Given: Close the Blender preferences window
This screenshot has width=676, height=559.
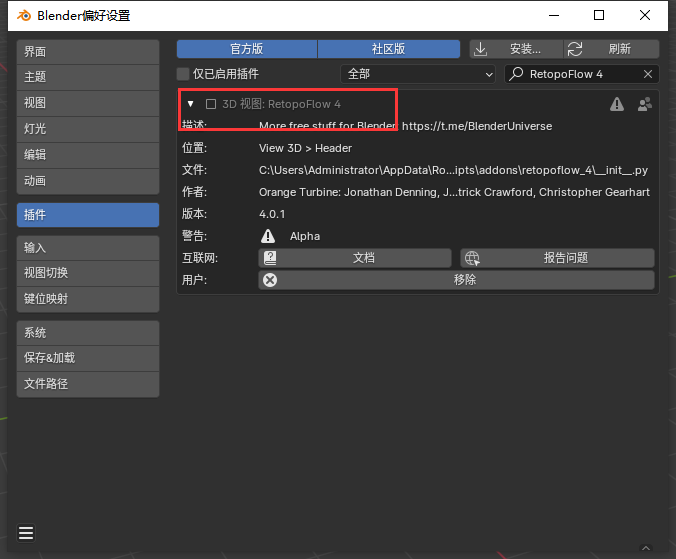Looking at the screenshot, I should pyautogui.click(x=645, y=16).
